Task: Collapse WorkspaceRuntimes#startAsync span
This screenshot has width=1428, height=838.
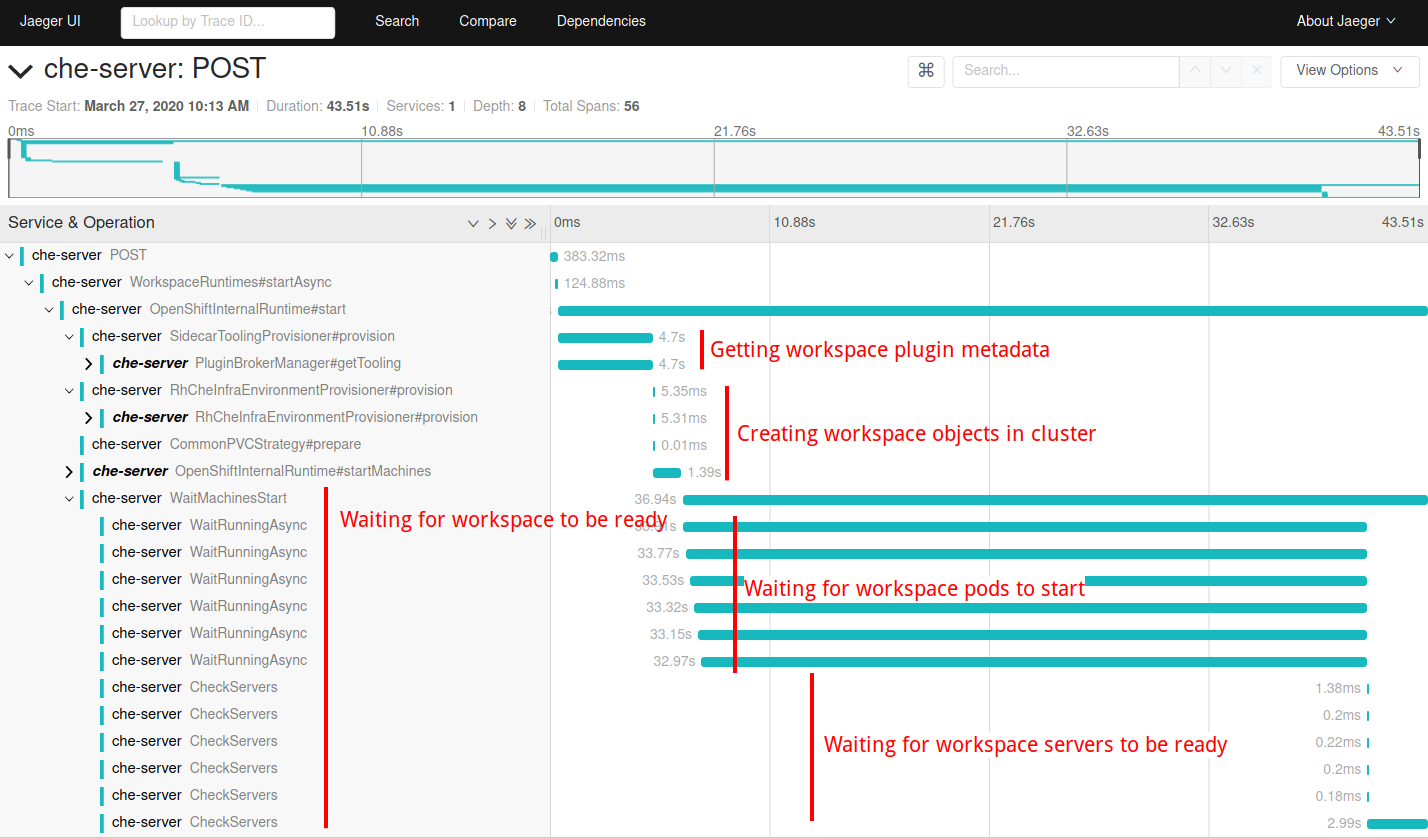Action: pyautogui.click(x=29, y=283)
